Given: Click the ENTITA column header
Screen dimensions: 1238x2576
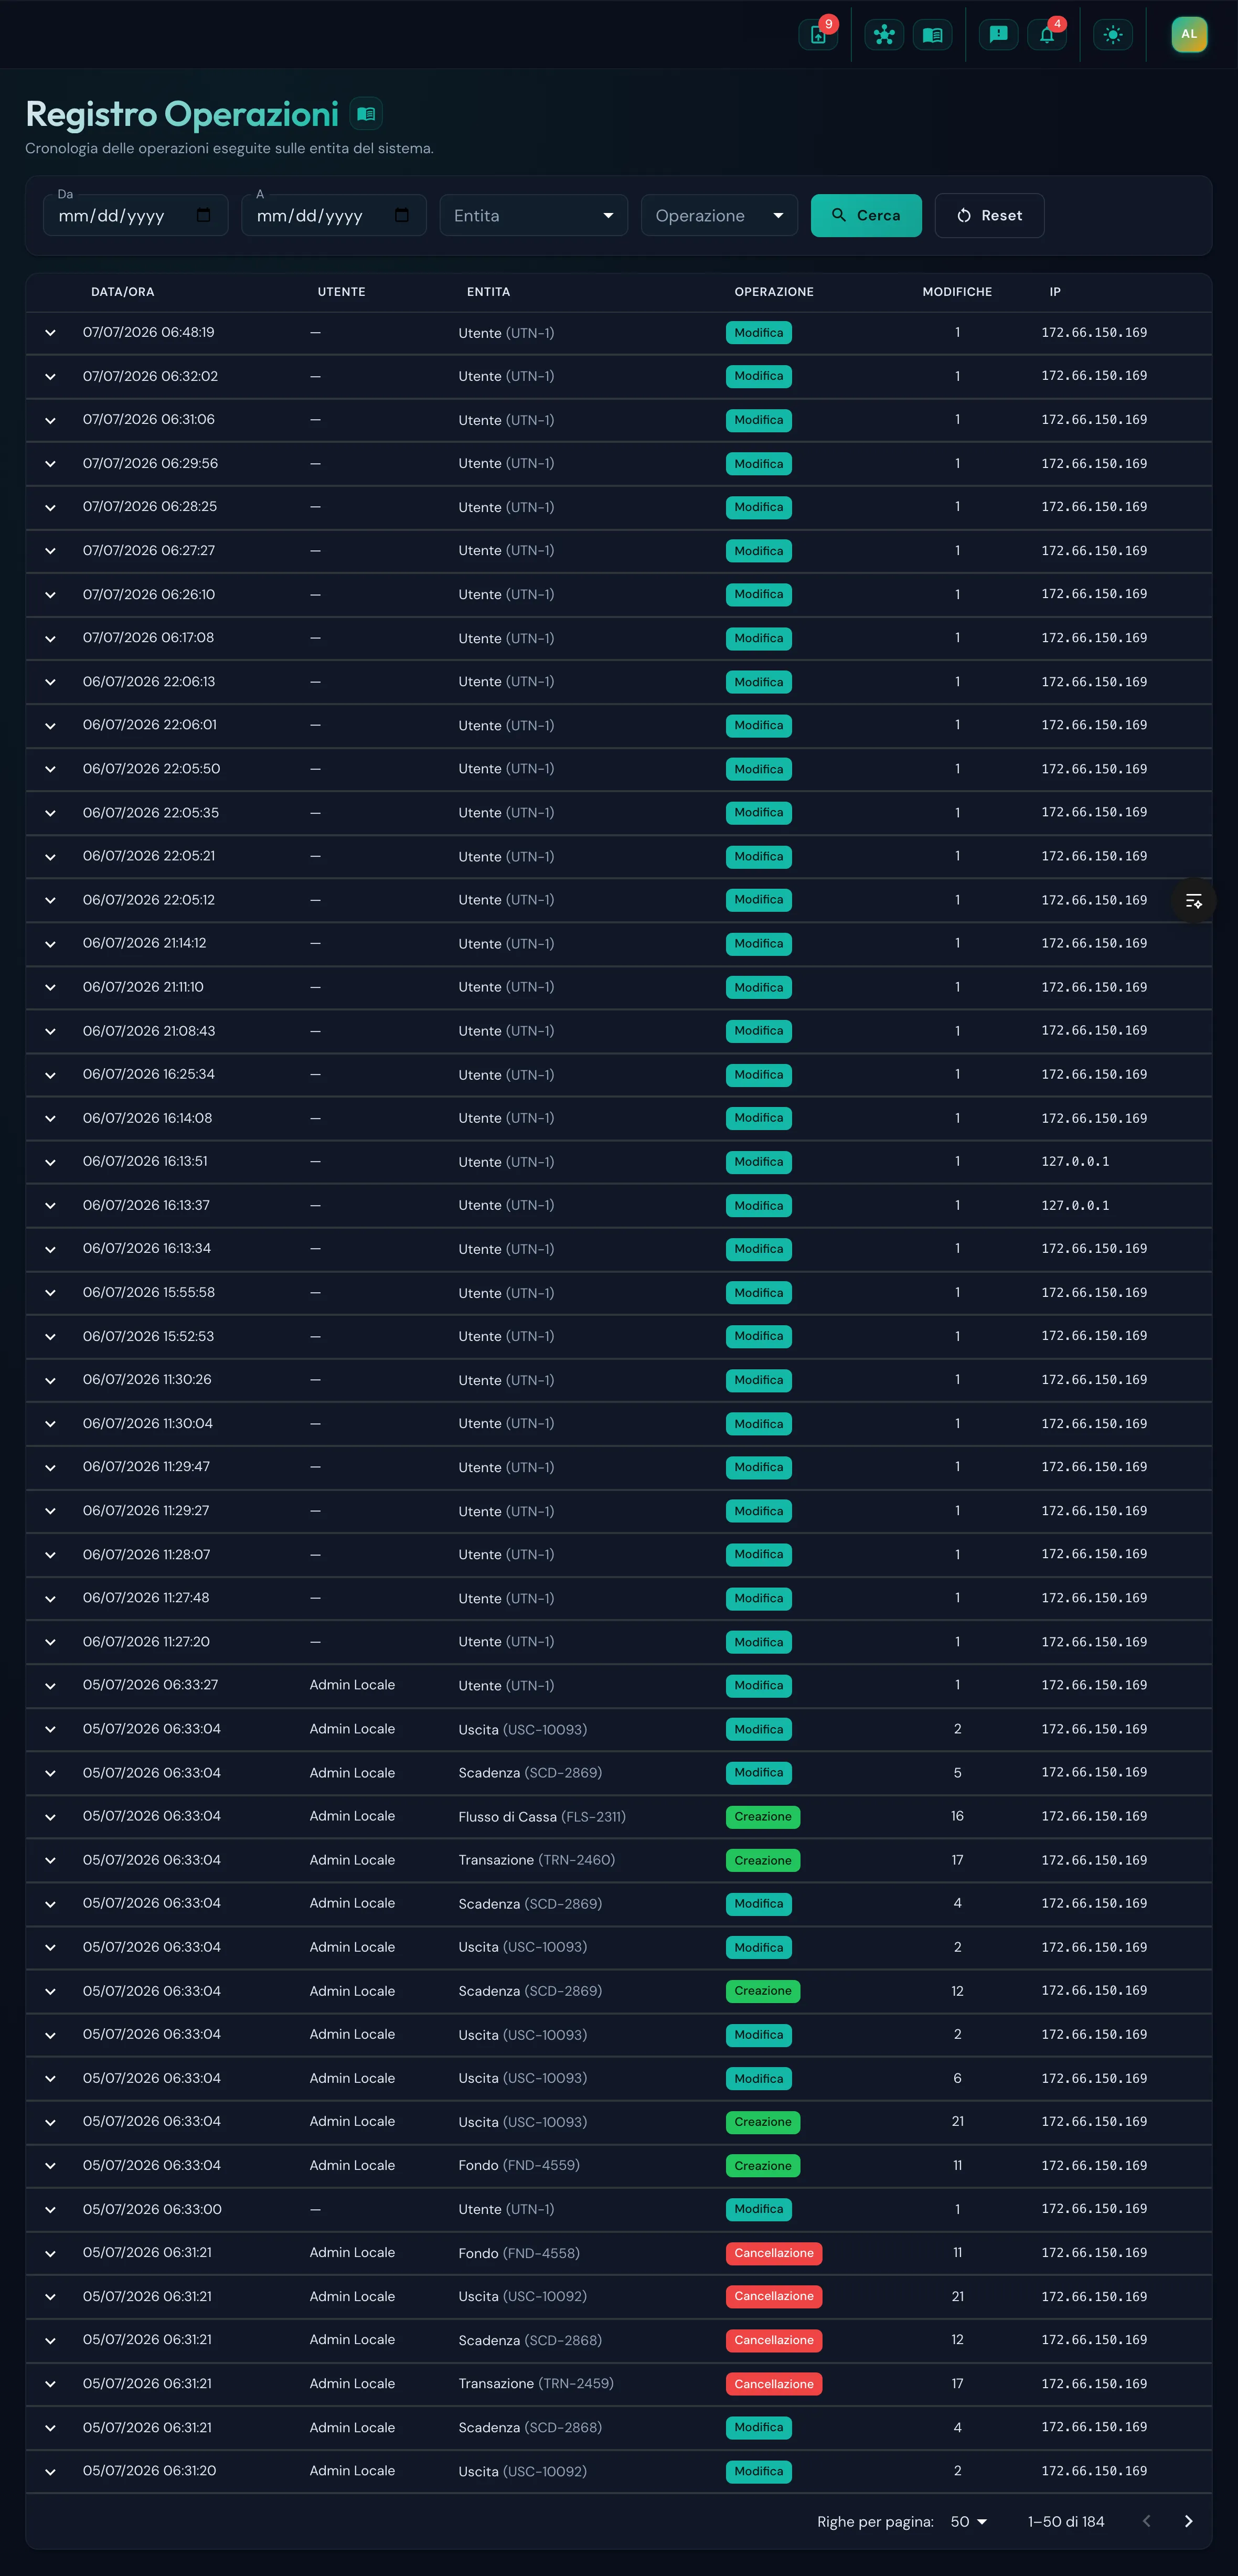Looking at the screenshot, I should tap(488, 292).
